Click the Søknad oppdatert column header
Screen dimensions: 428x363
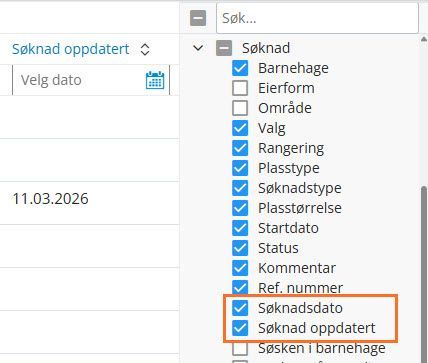[70, 49]
